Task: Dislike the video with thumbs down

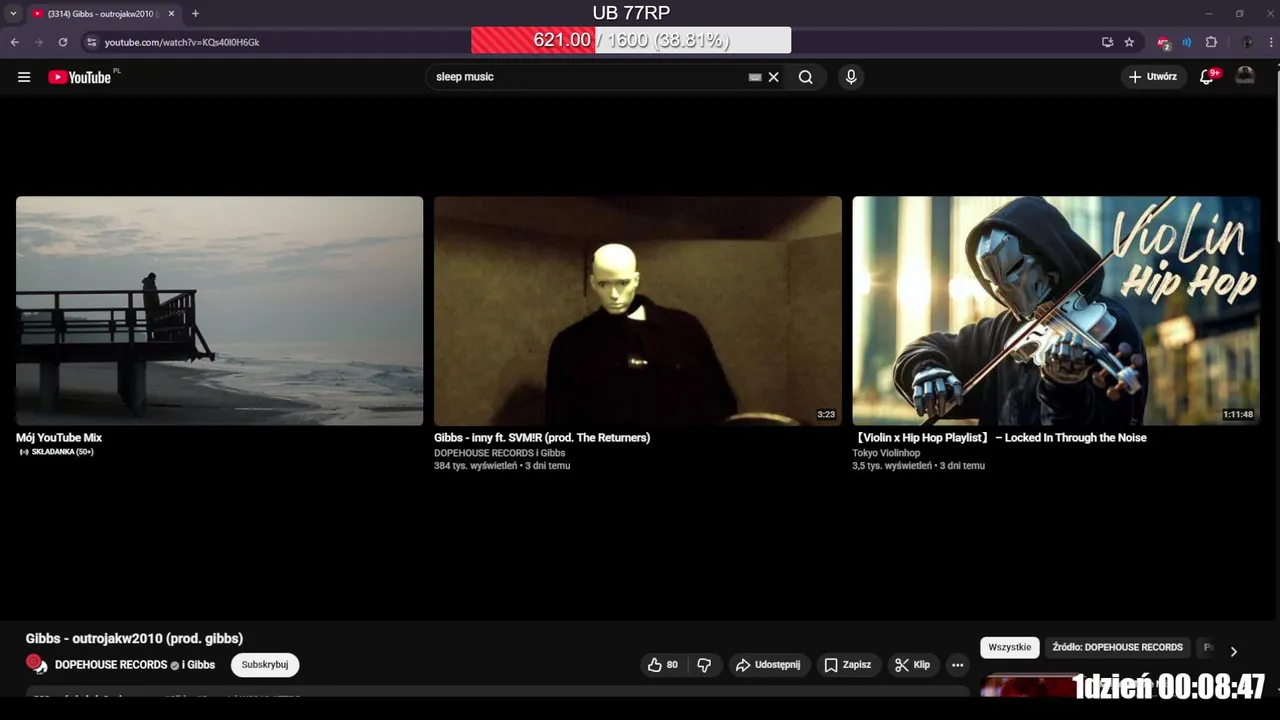Action: [704, 665]
